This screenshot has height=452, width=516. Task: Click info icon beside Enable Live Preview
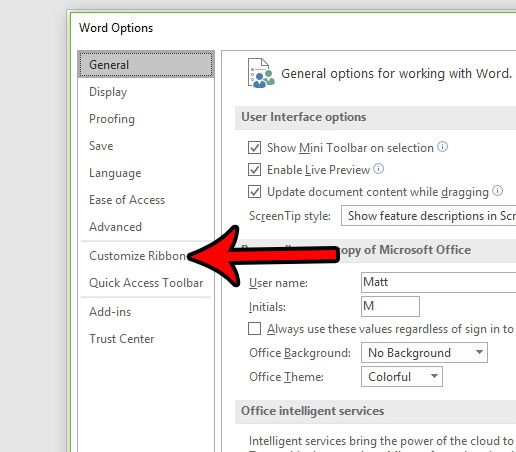pyautogui.click(x=378, y=169)
